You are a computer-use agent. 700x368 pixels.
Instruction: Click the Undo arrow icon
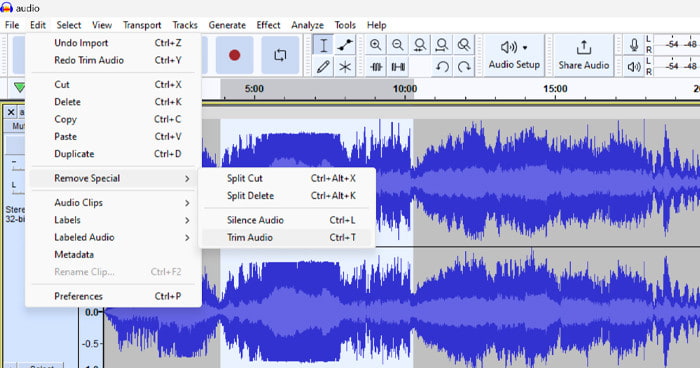[x=442, y=67]
